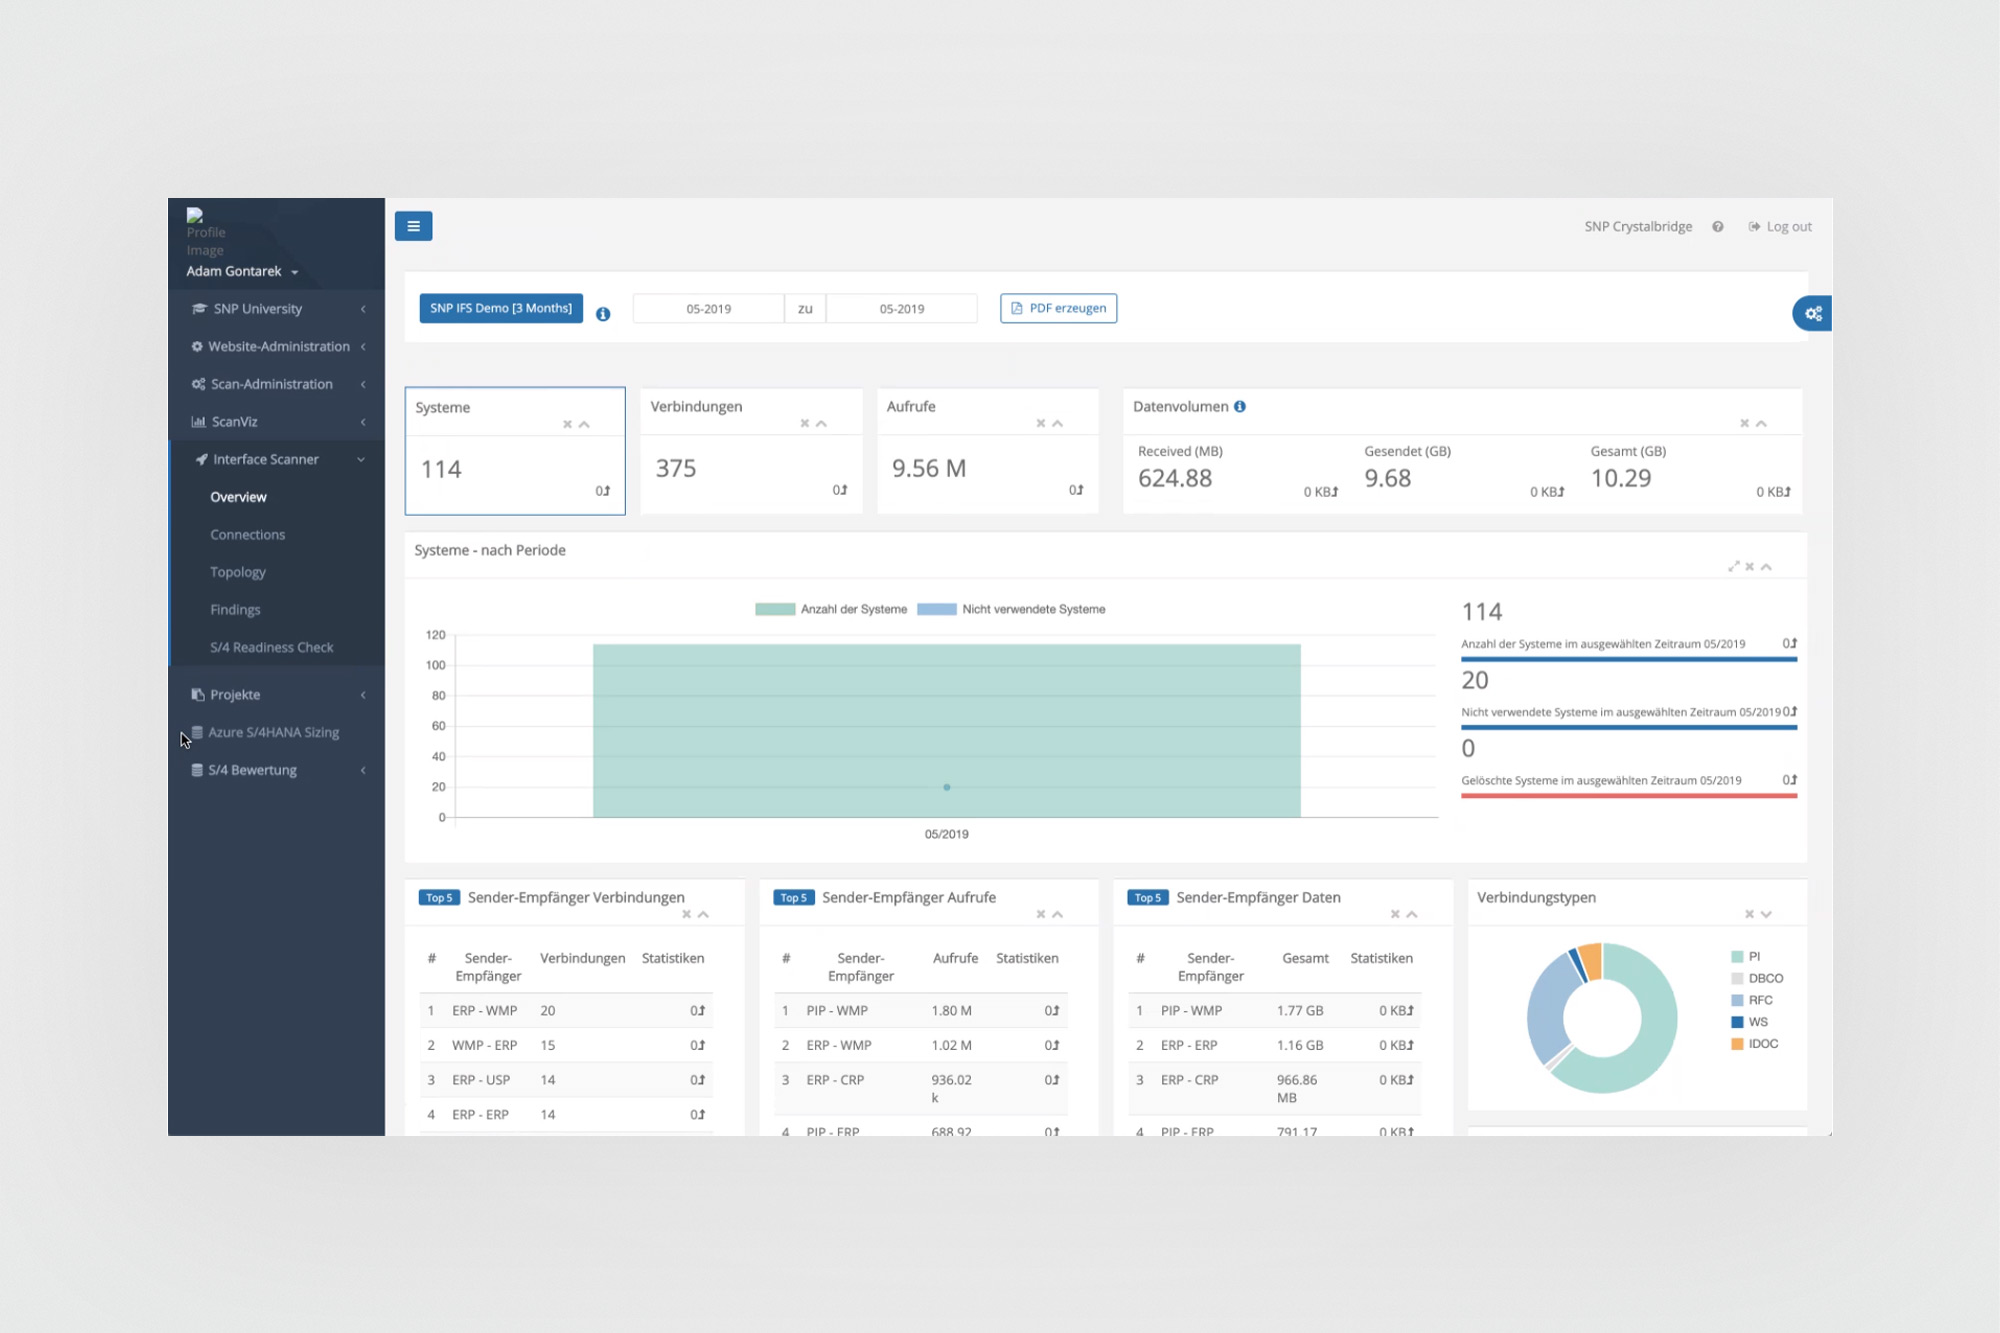Click the help question mark icon
This screenshot has height=1333, width=2000.
[1717, 227]
